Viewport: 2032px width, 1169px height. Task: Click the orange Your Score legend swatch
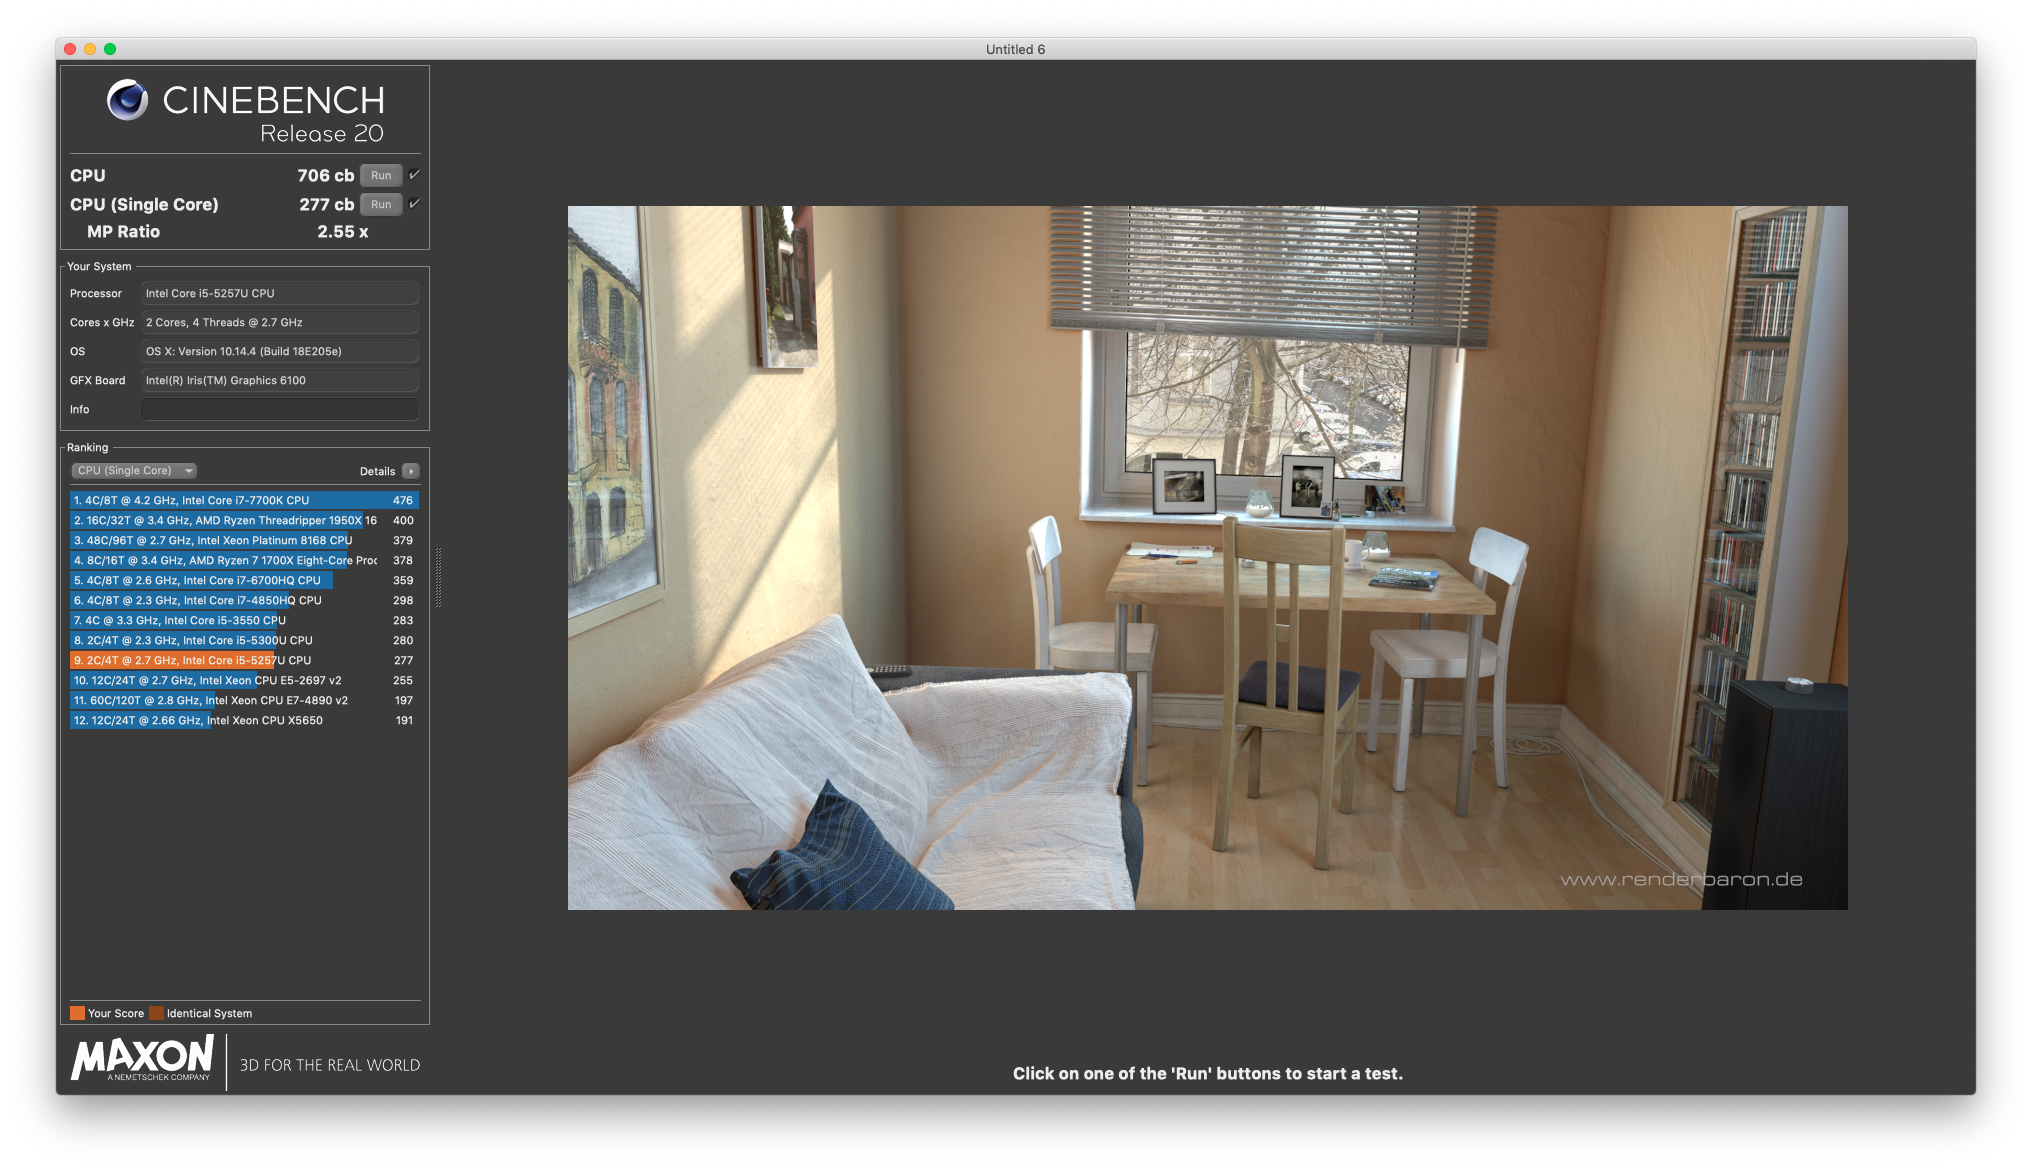click(77, 1013)
